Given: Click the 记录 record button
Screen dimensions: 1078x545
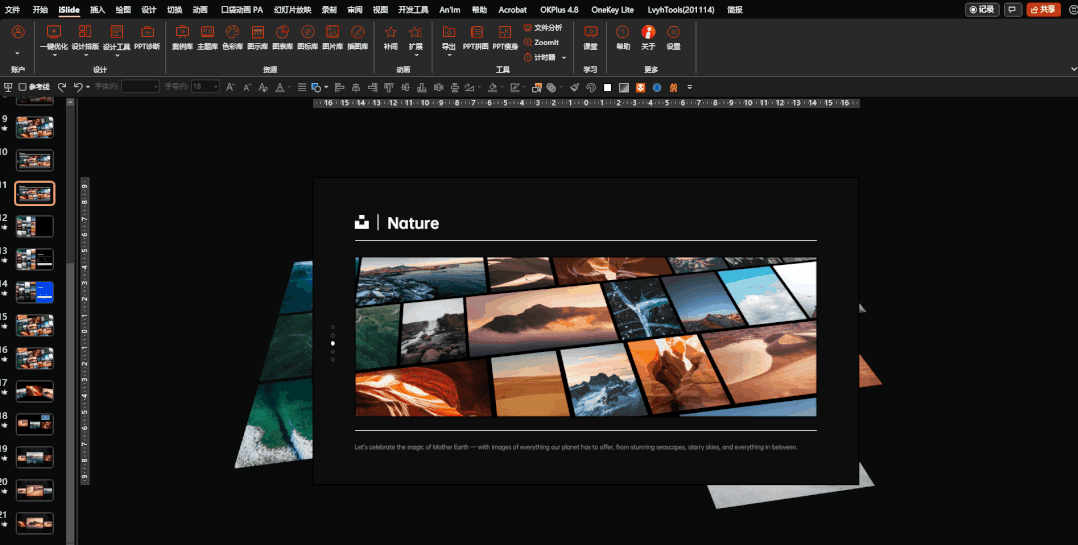Looking at the screenshot, I should coord(982,10).
